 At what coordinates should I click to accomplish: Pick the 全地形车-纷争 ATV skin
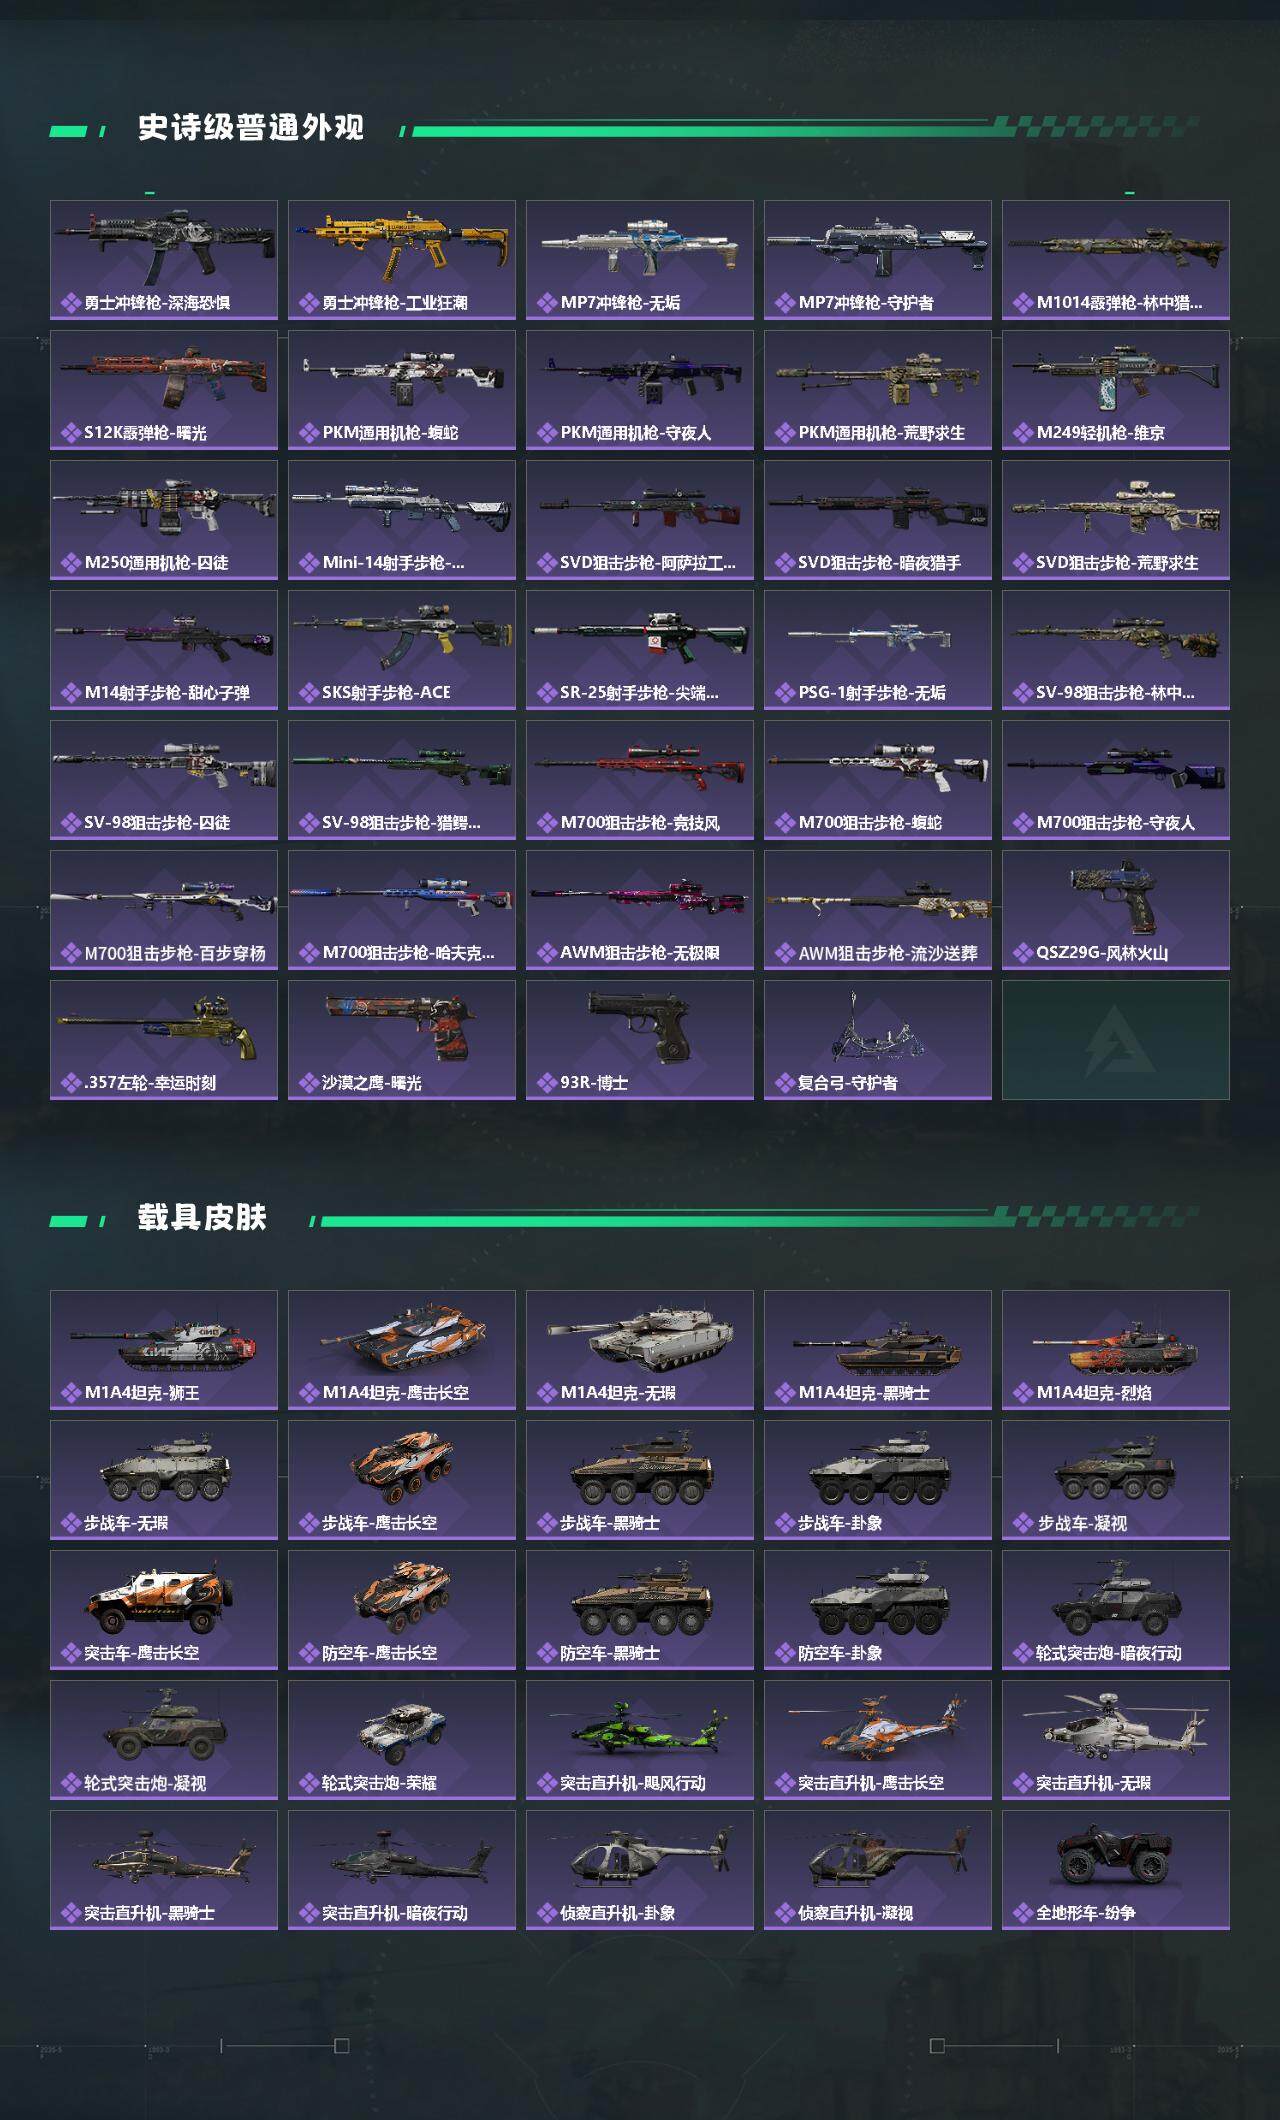coord(1116,1870)
